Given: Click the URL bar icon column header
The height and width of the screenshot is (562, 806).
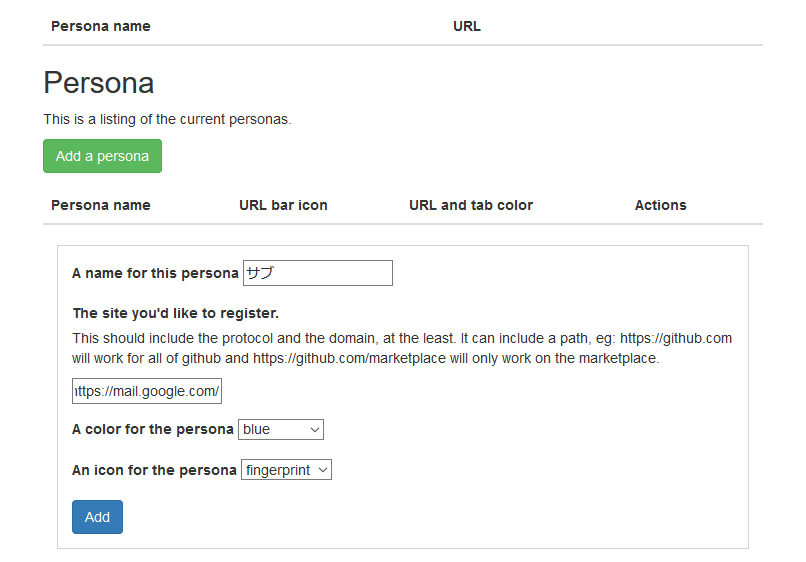Looking at the screenshot, I should [283, 205].
